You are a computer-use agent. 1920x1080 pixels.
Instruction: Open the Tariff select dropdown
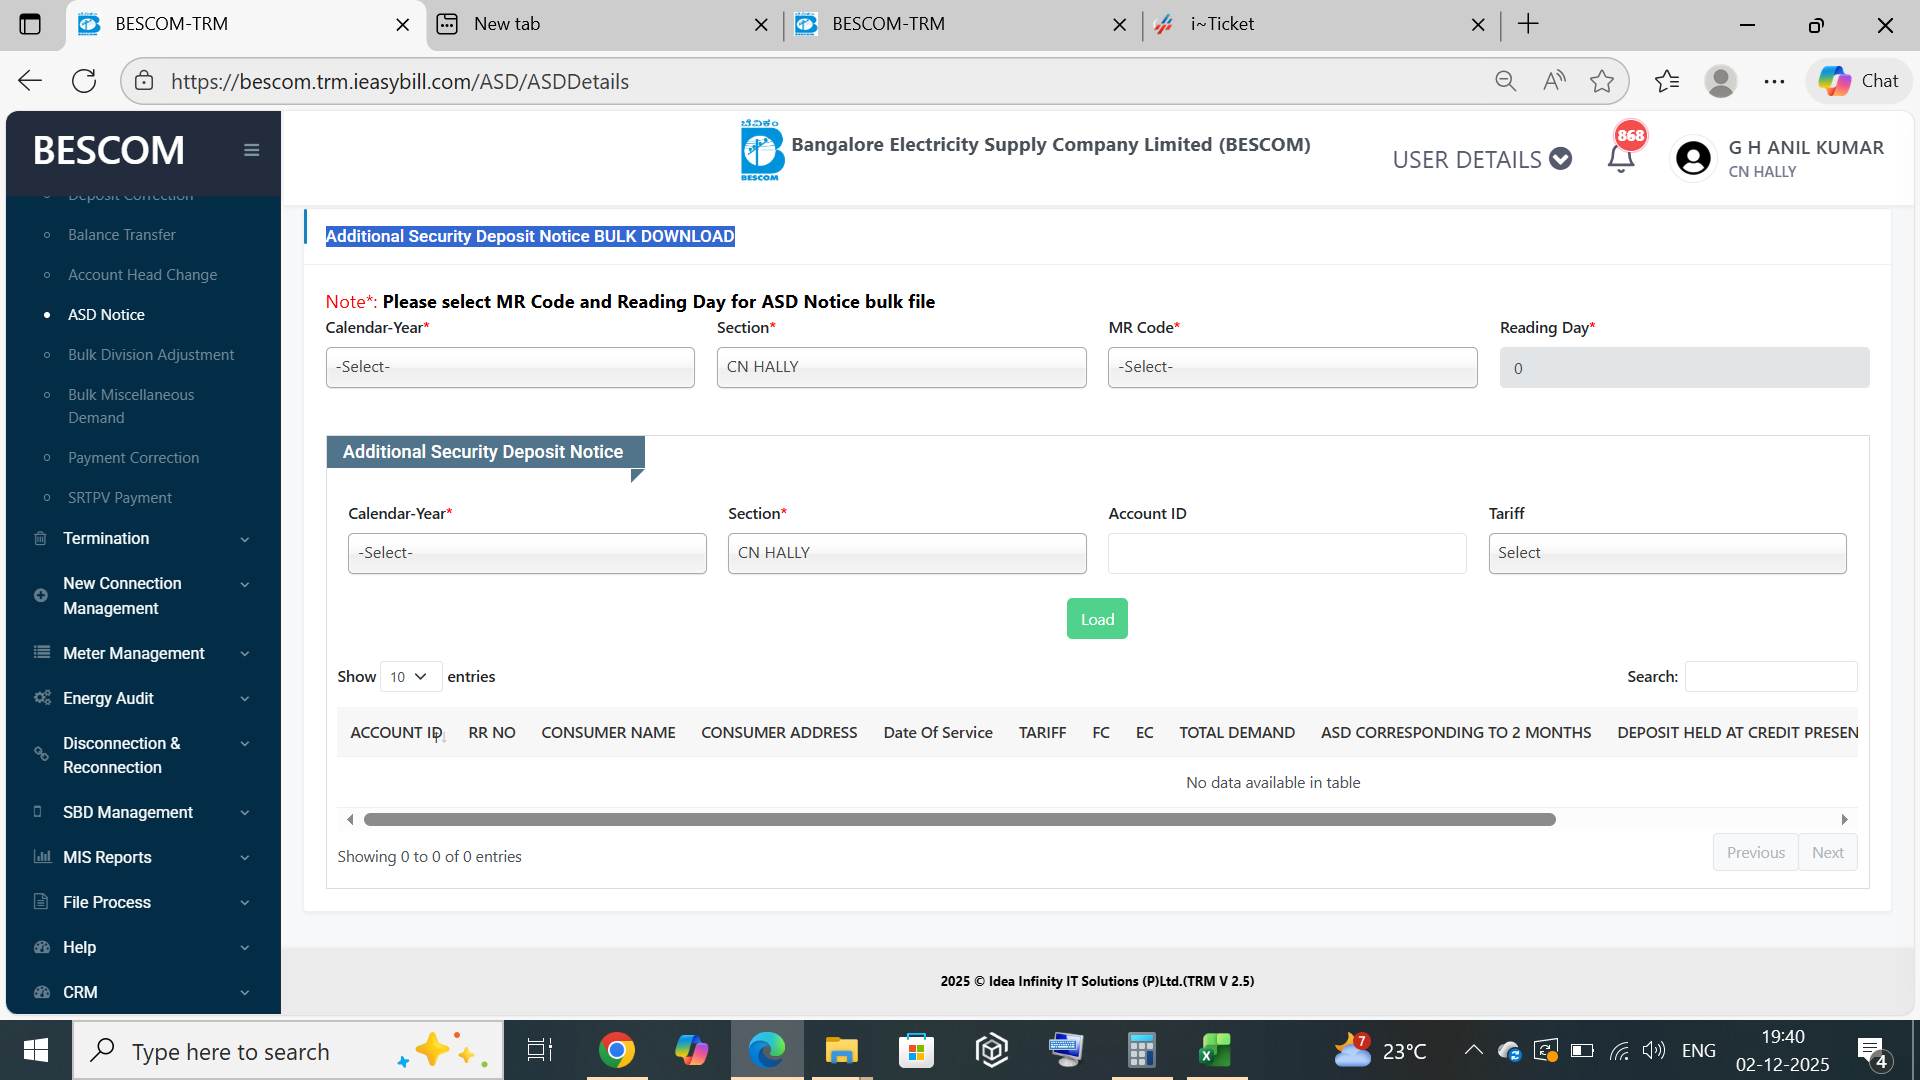tap(1667, 553)
